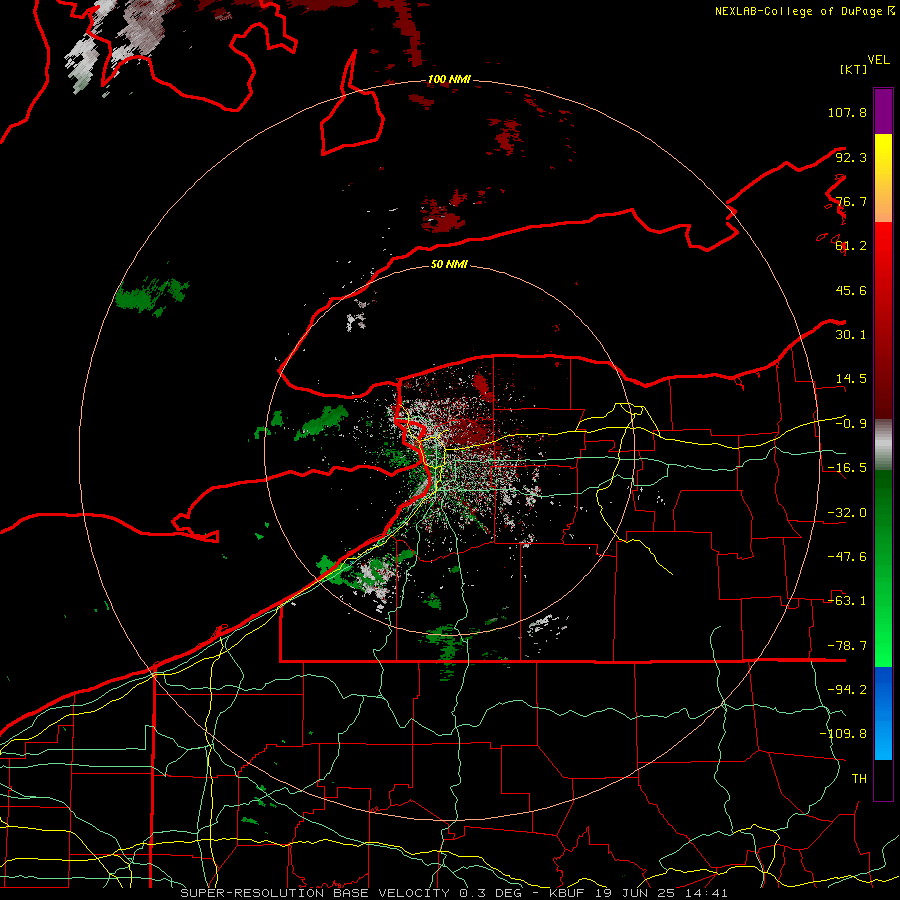The image size is (900, 900).
Task: Click the 14.5 velocity scale value
Action: pos(851,379)
